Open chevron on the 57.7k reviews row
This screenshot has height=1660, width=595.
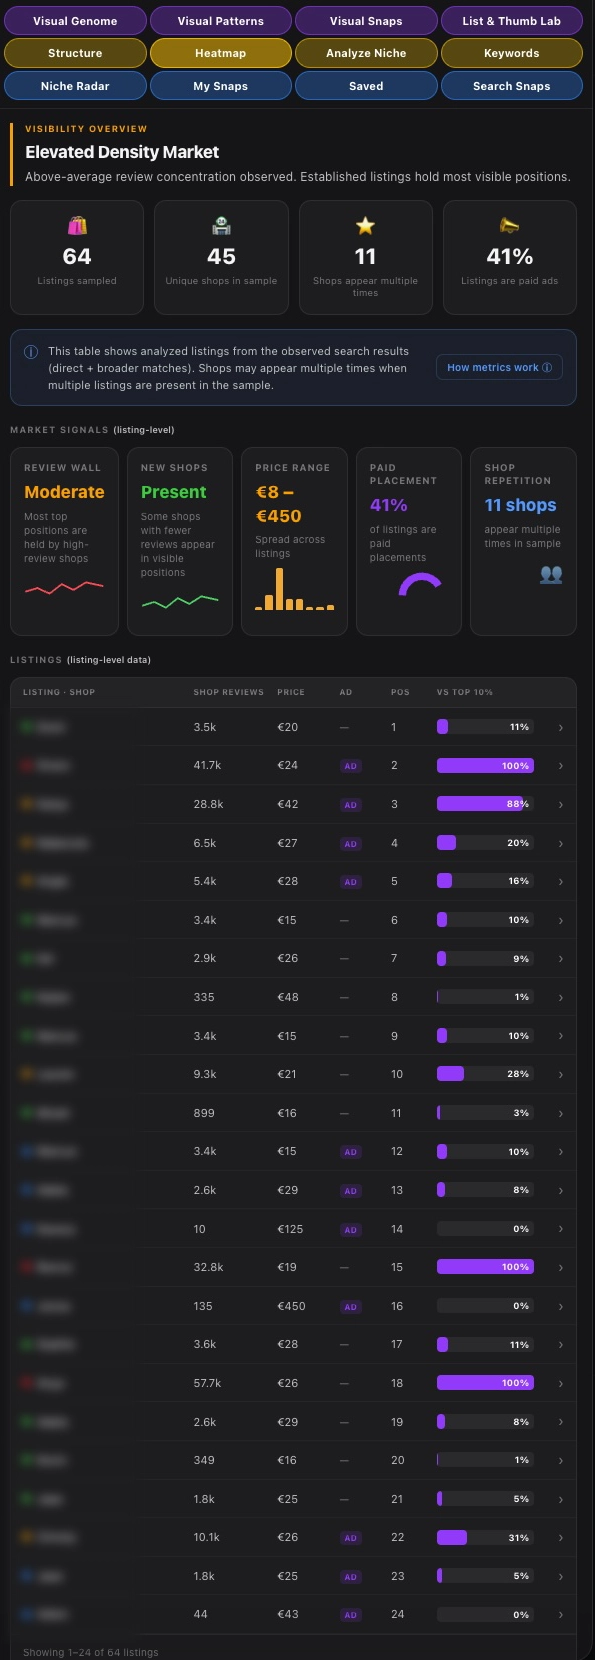[x=560, y=1384]
